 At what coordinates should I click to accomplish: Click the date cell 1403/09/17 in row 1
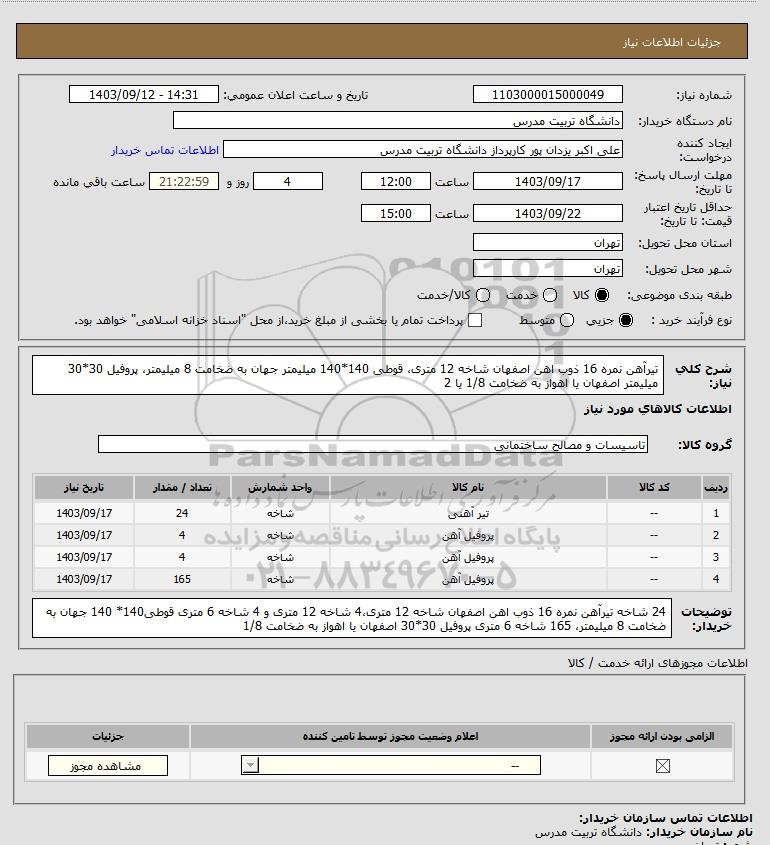(x=84, y=513)
